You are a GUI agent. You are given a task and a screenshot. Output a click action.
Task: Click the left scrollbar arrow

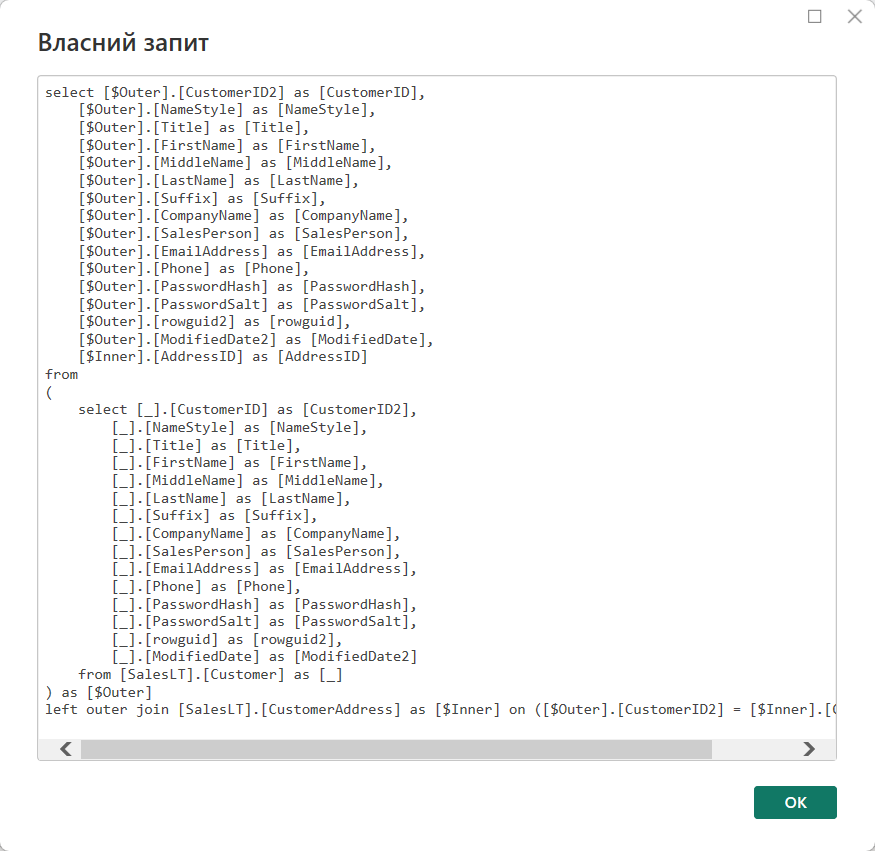click(x=64, y=748)
